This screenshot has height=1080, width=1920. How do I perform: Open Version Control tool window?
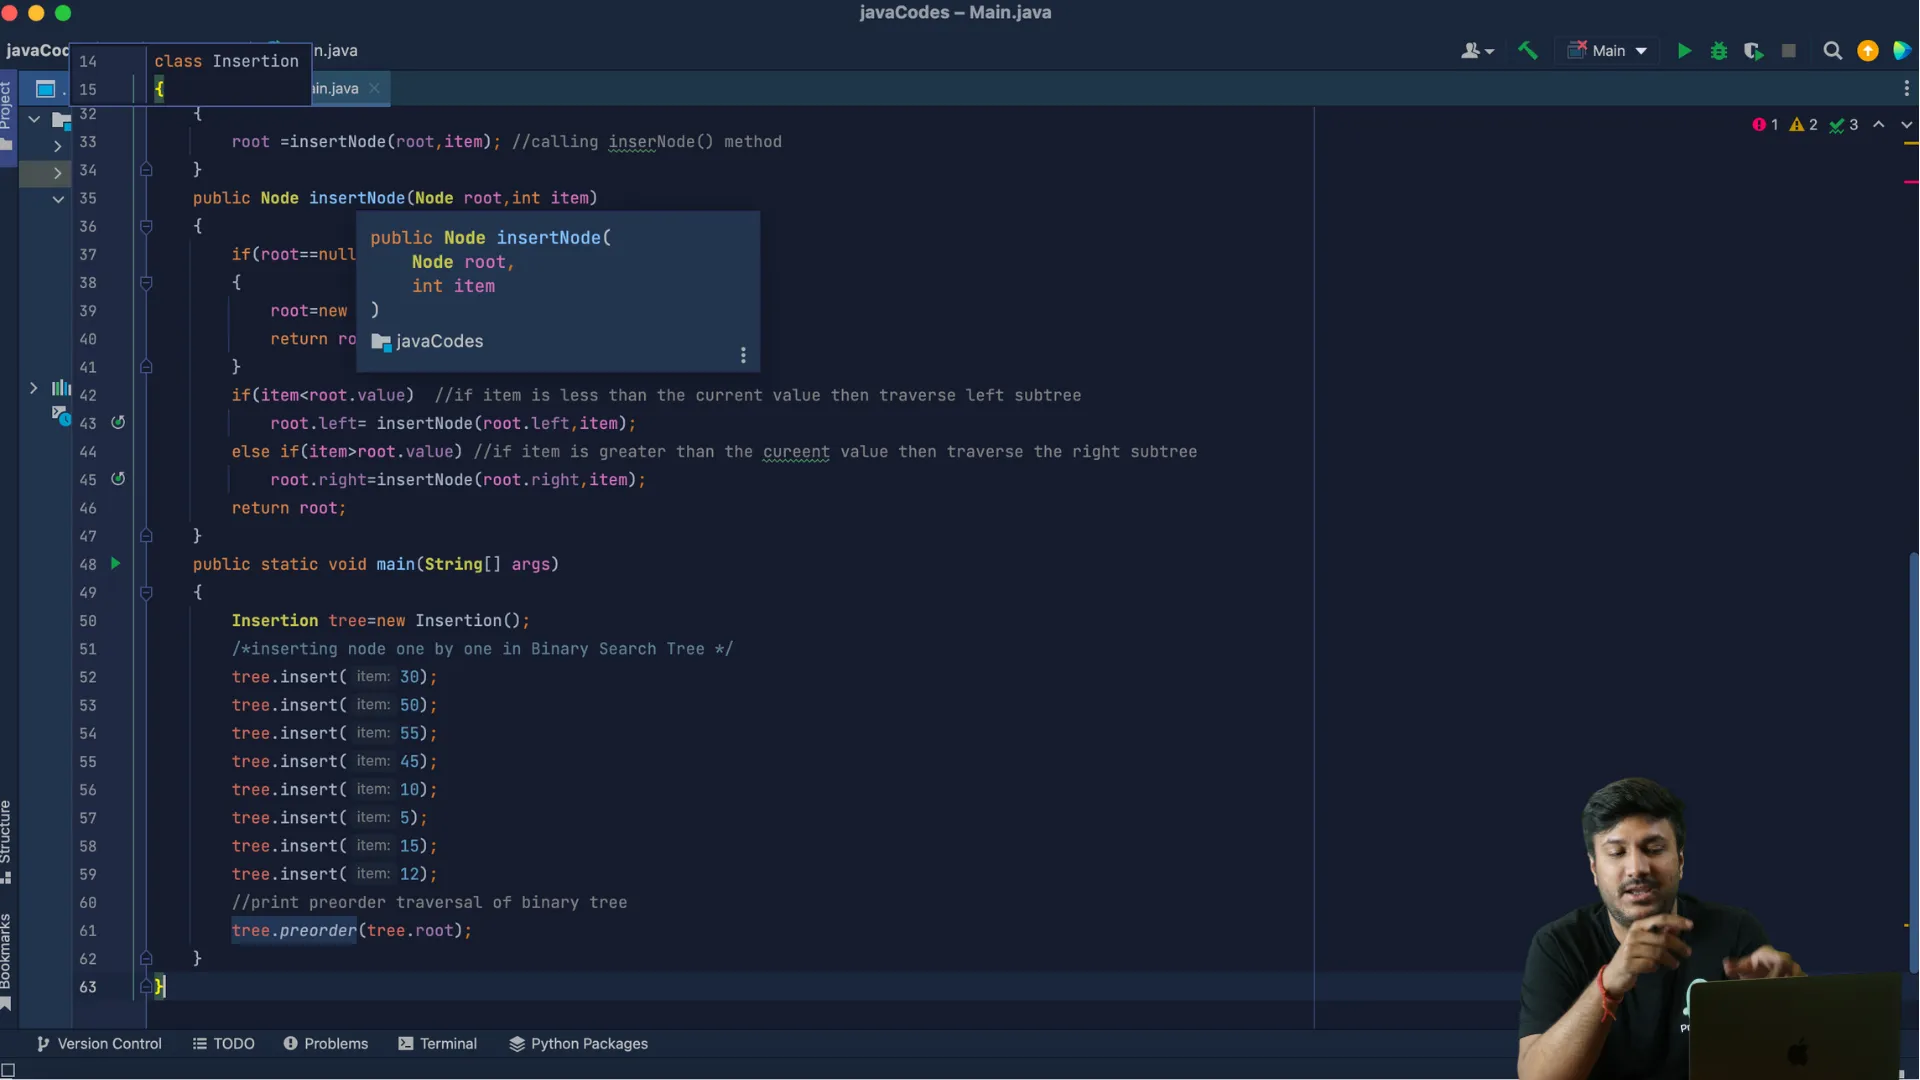click(99, 1044)
